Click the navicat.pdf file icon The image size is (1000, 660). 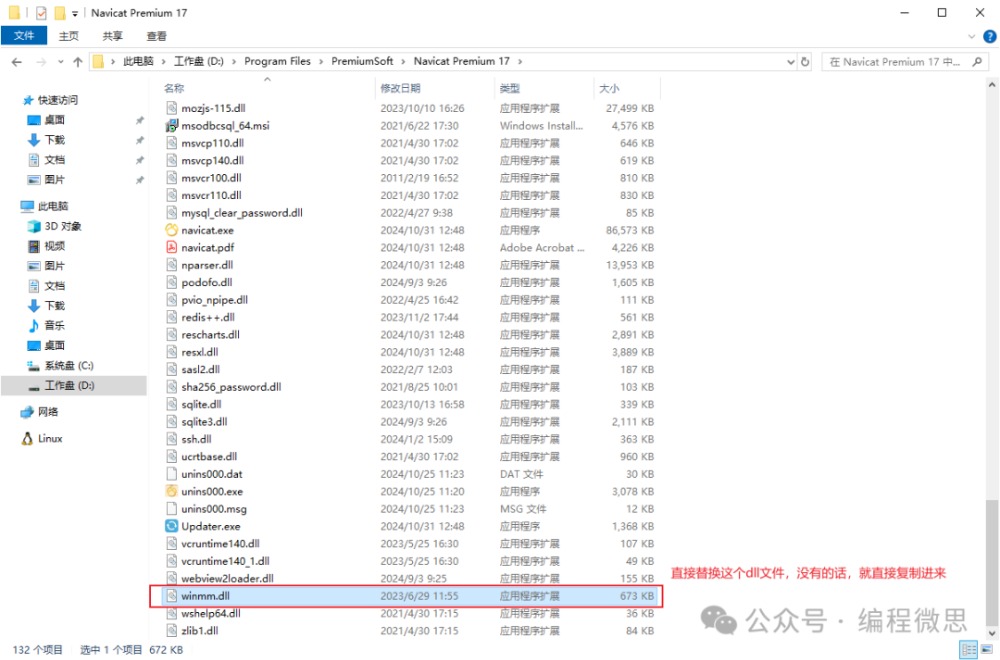pyautogui.click(x=171, y=247)
